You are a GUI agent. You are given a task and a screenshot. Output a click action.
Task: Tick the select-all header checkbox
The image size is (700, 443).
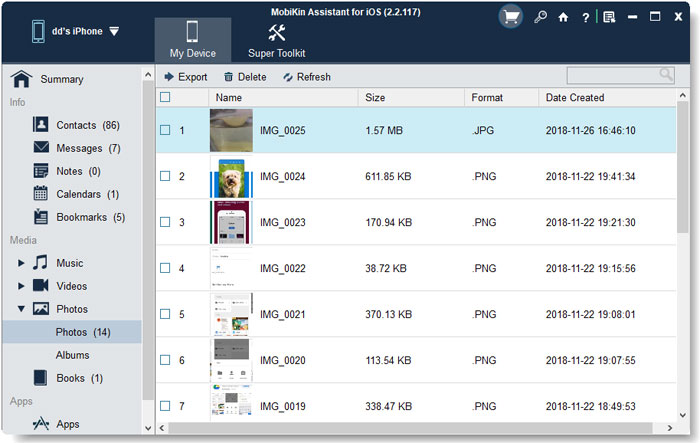point(166,97)
